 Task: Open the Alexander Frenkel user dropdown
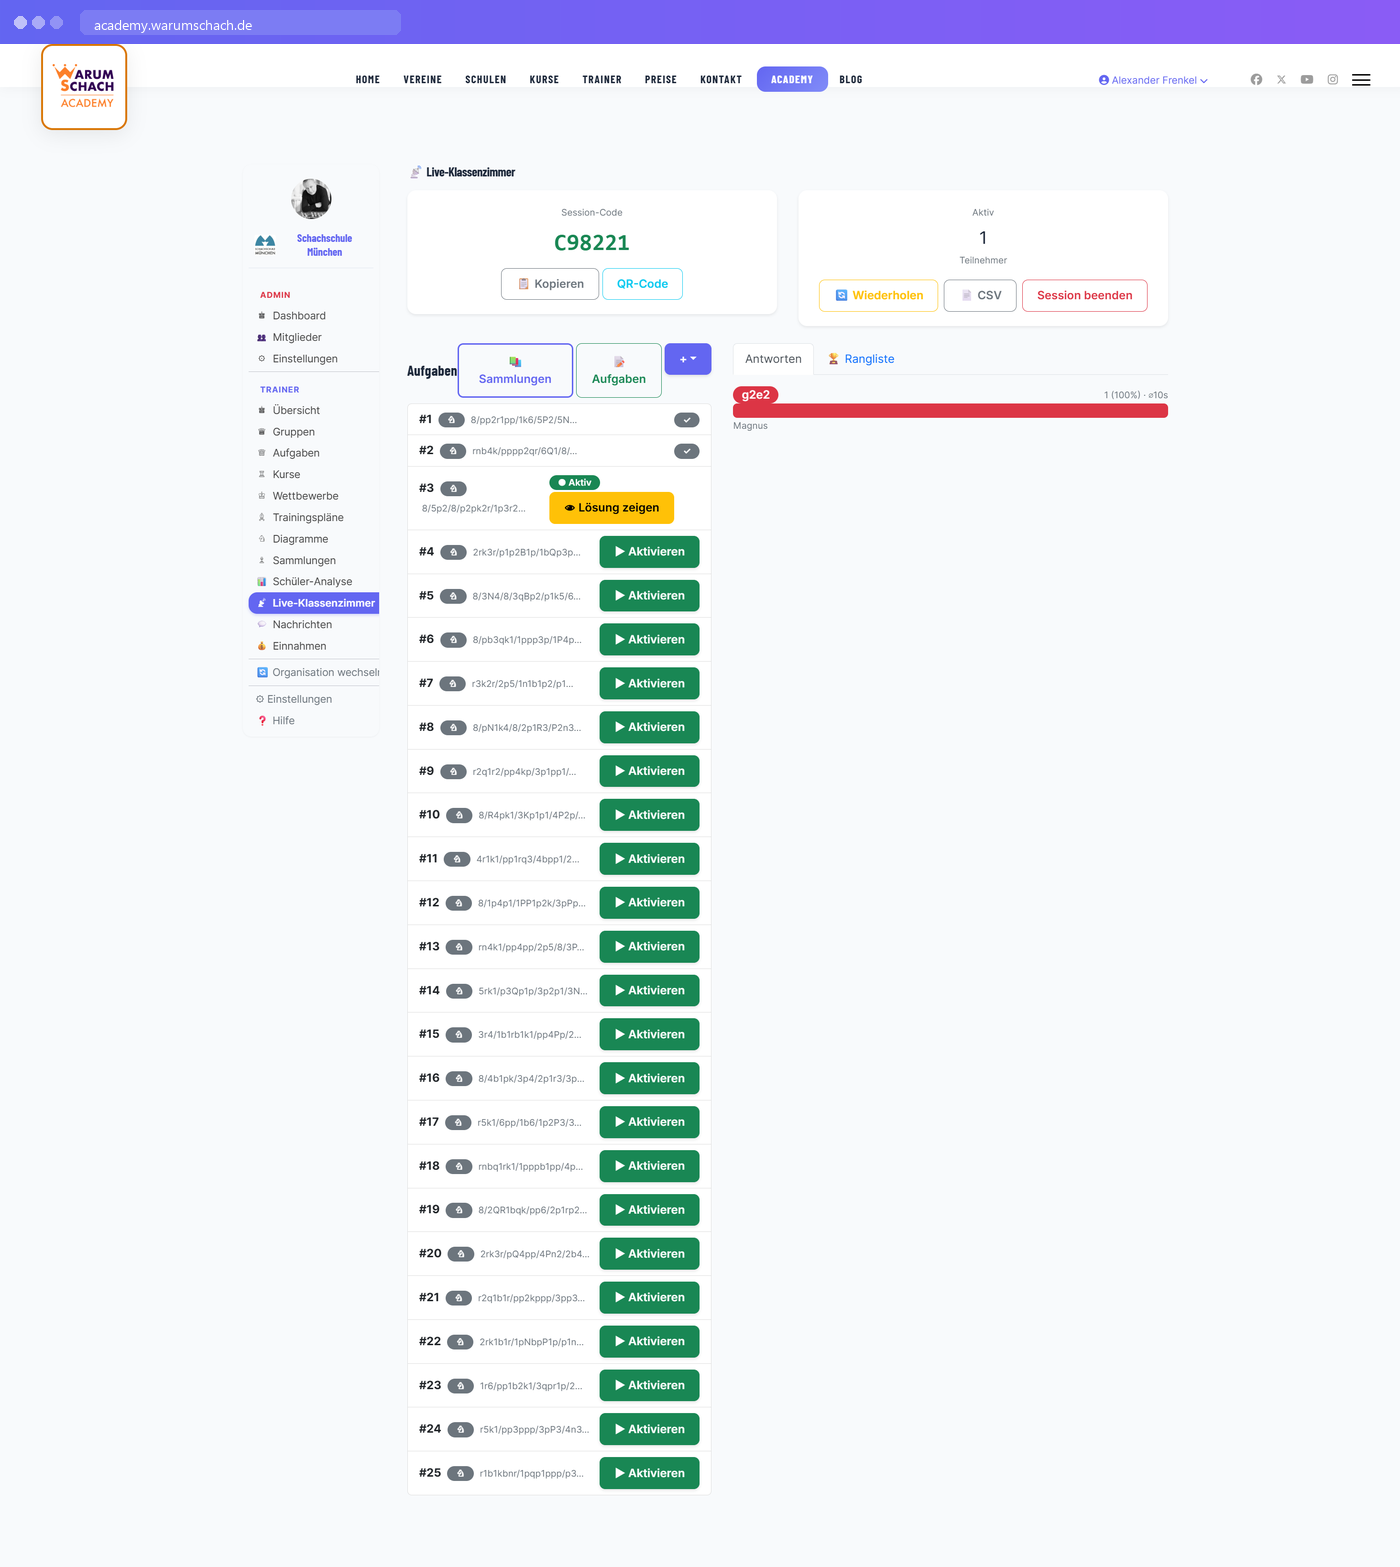point(1153,80)
